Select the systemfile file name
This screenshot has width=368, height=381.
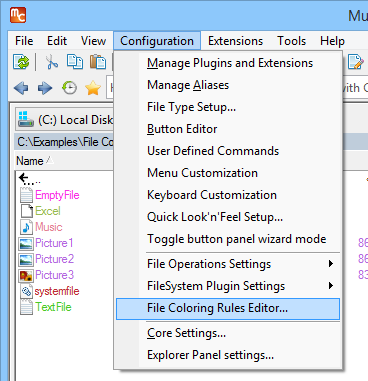(x=57, y=291)
